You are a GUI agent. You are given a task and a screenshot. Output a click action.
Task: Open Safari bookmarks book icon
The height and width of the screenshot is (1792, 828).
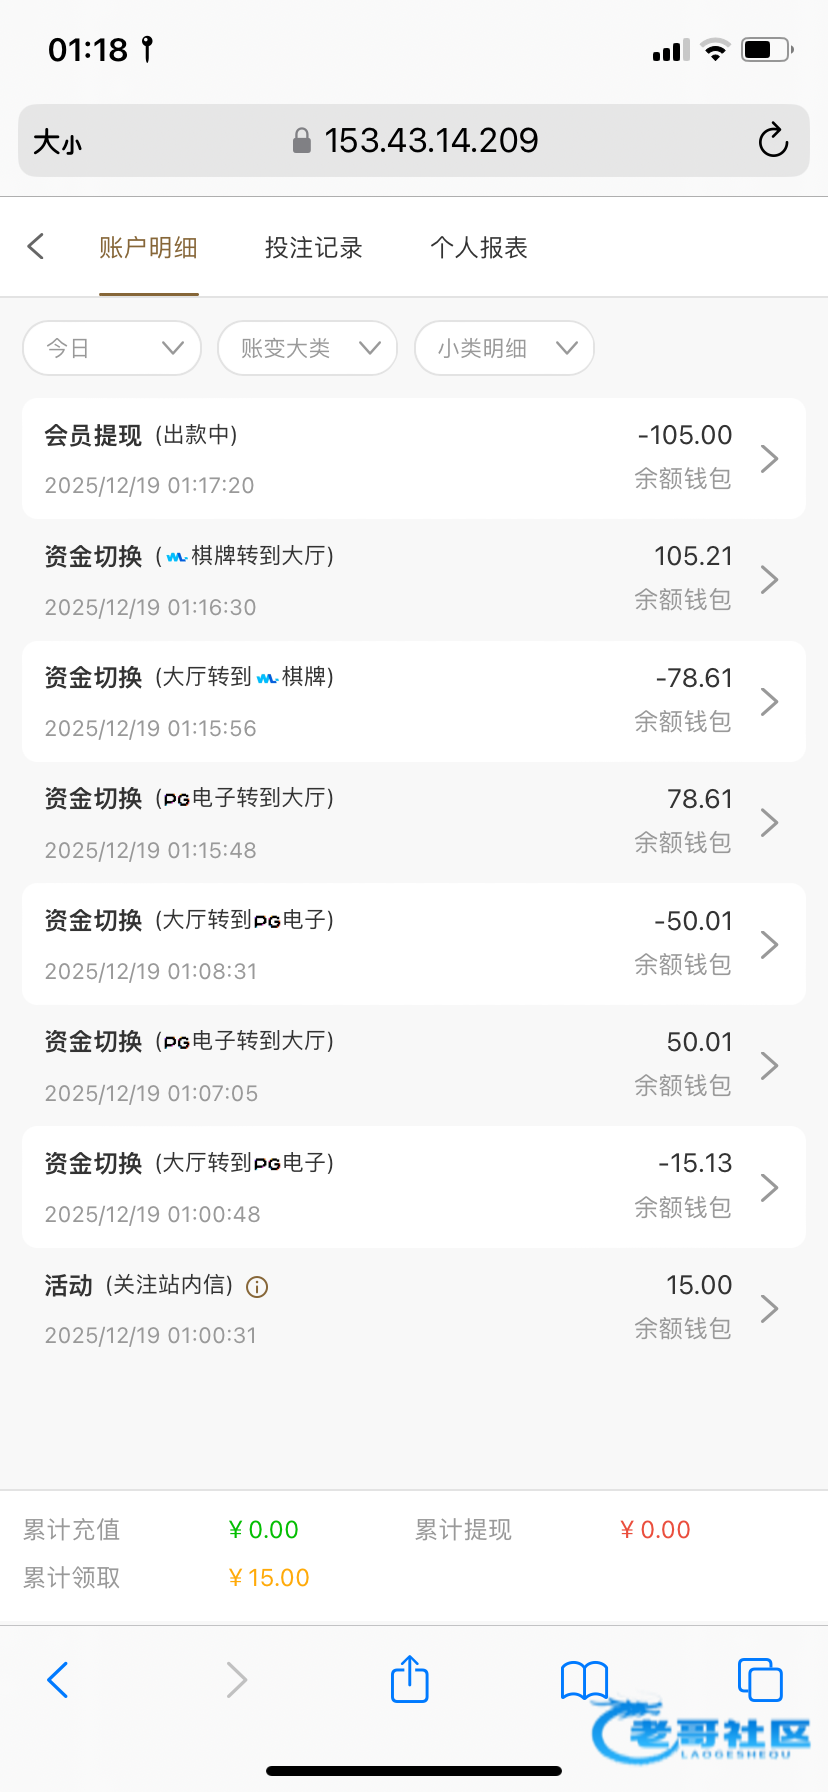584,1679
